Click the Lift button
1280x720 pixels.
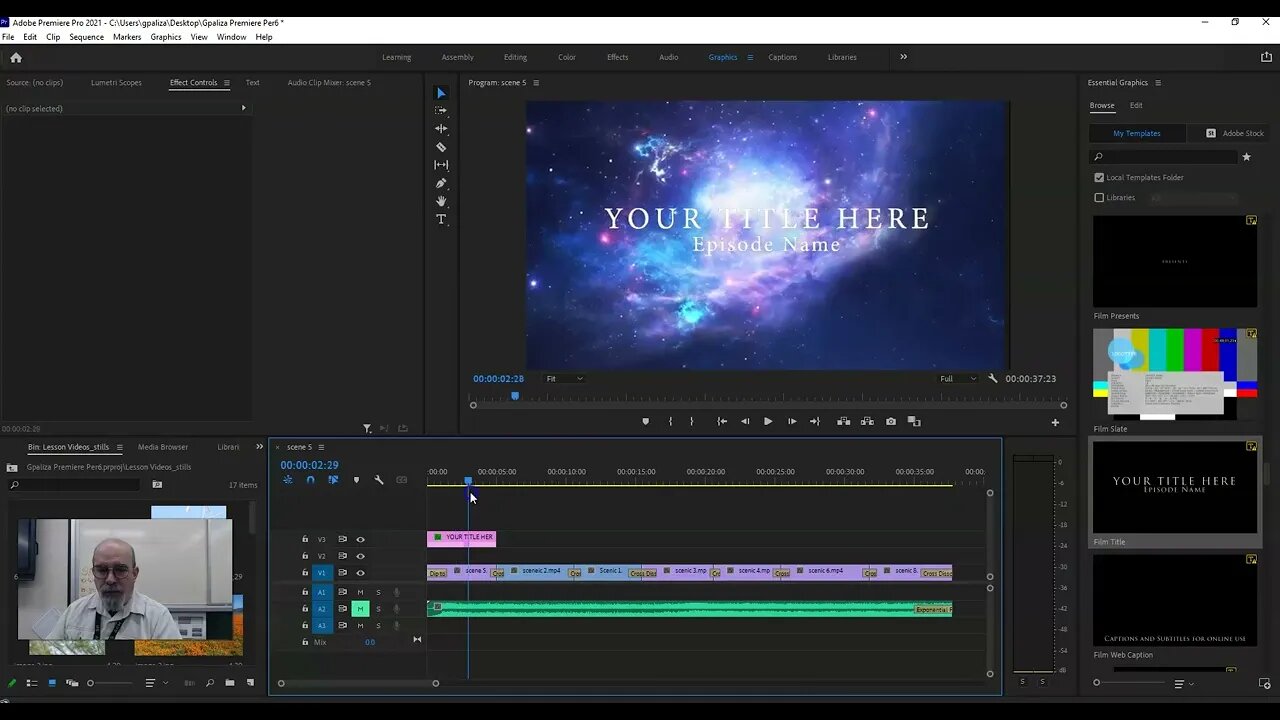[844, 421]
